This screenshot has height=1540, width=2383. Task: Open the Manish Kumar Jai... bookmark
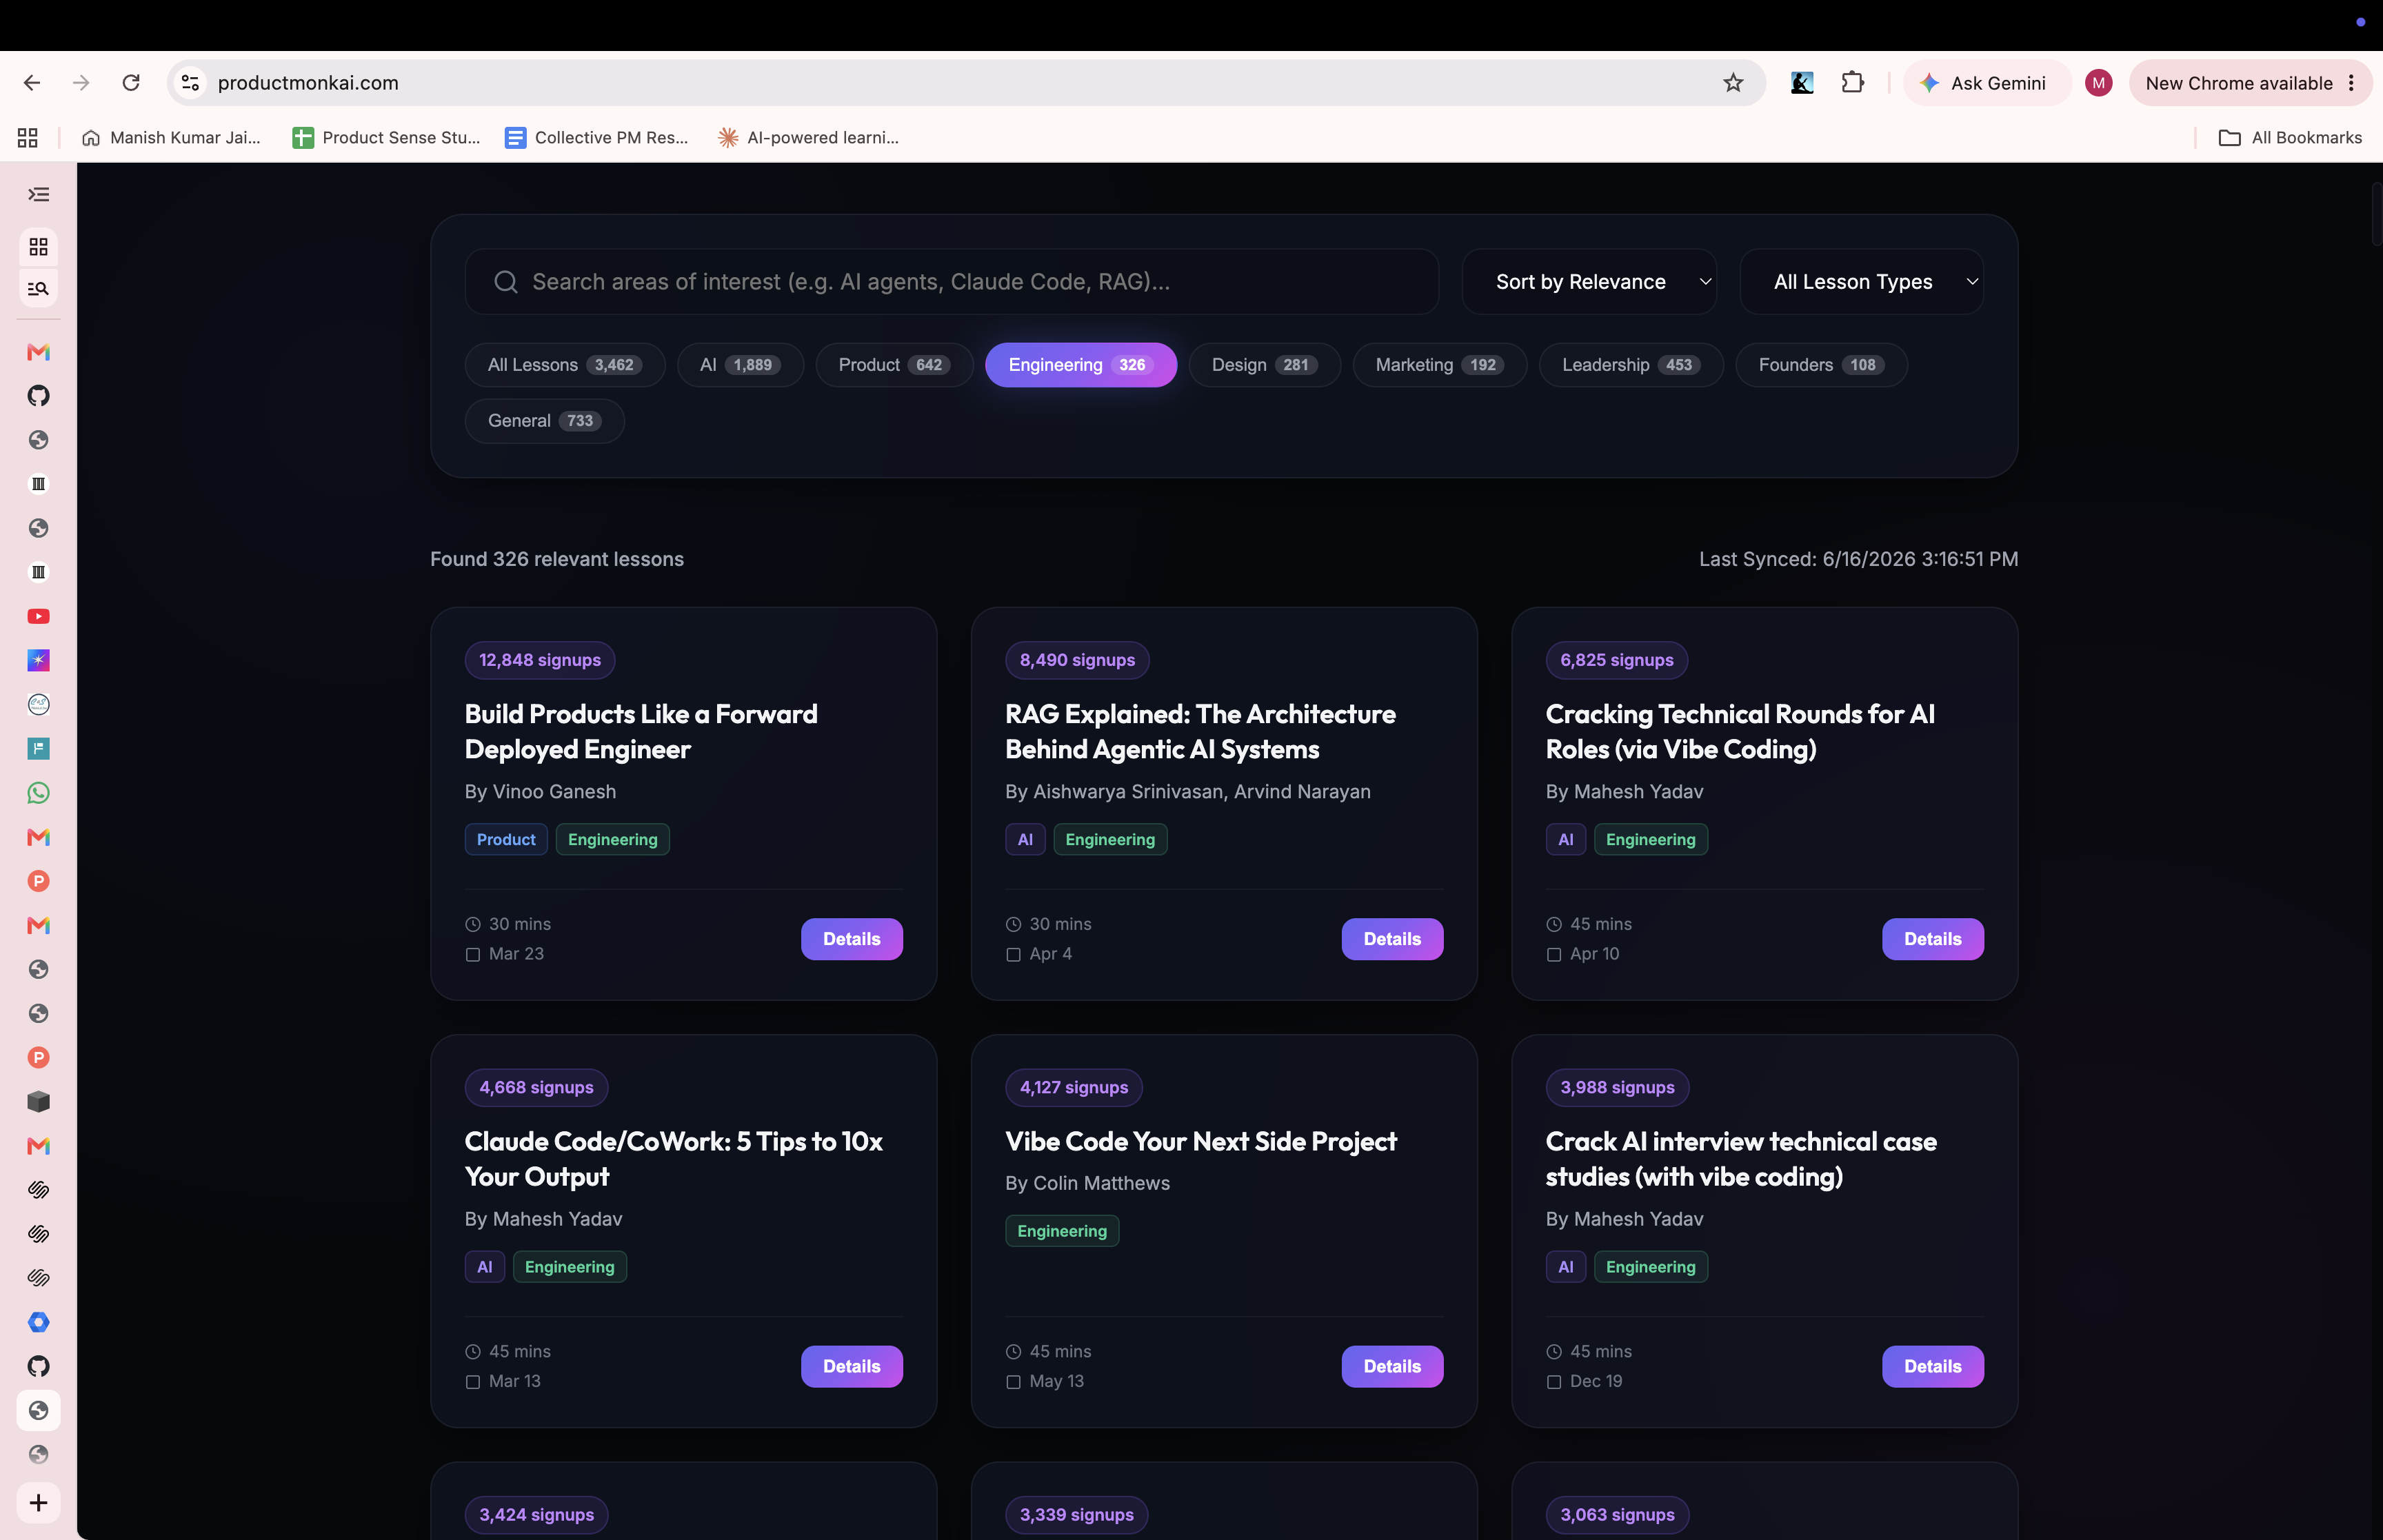coord(171,137)
